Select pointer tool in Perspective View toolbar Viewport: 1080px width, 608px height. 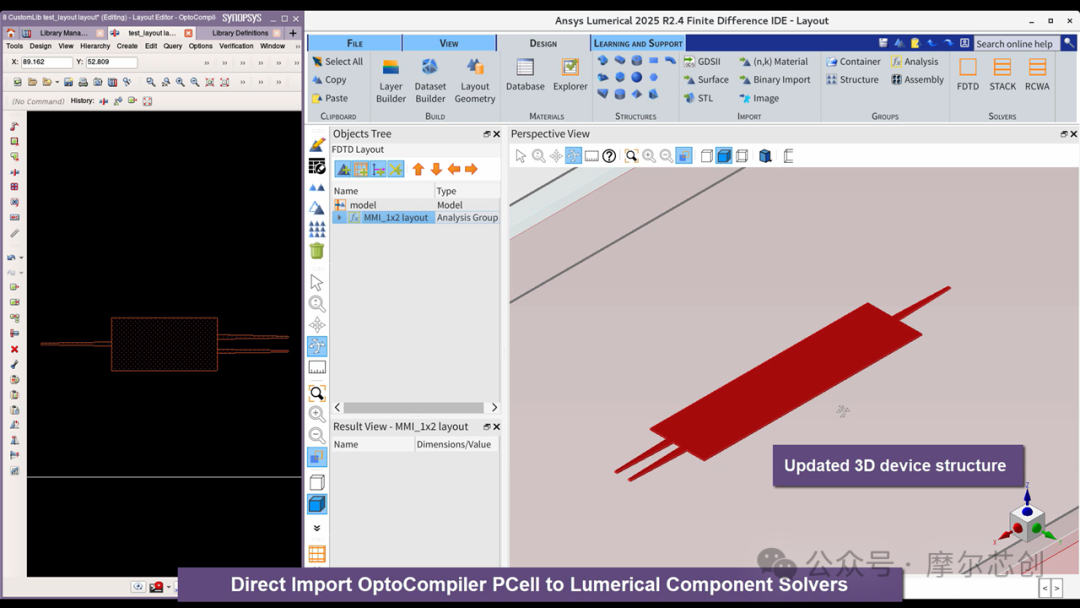[521, 156]
